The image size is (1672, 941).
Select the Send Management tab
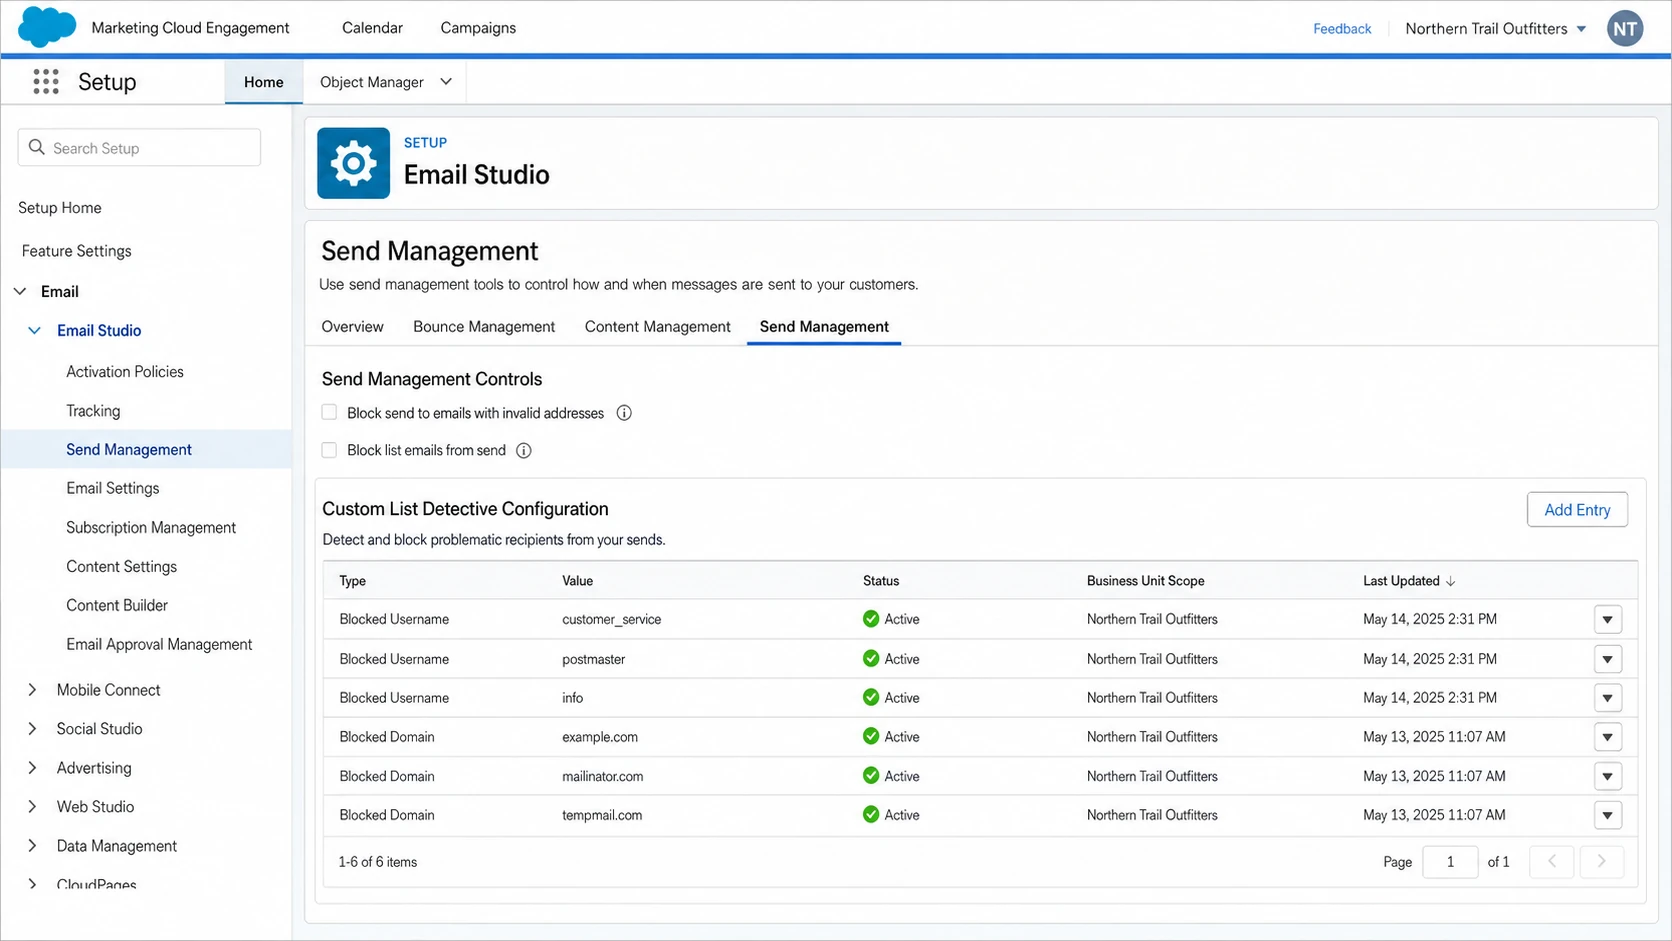point(824,327)
